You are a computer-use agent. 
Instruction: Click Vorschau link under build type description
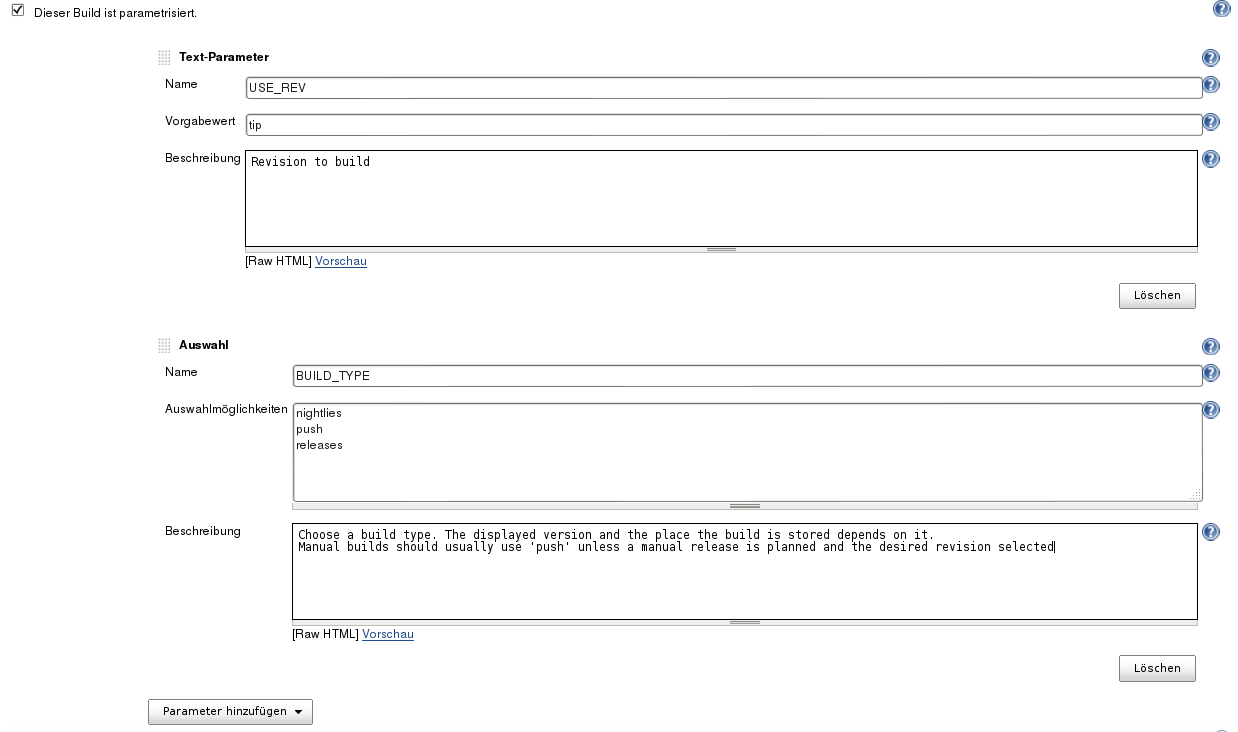click(388, 634)
